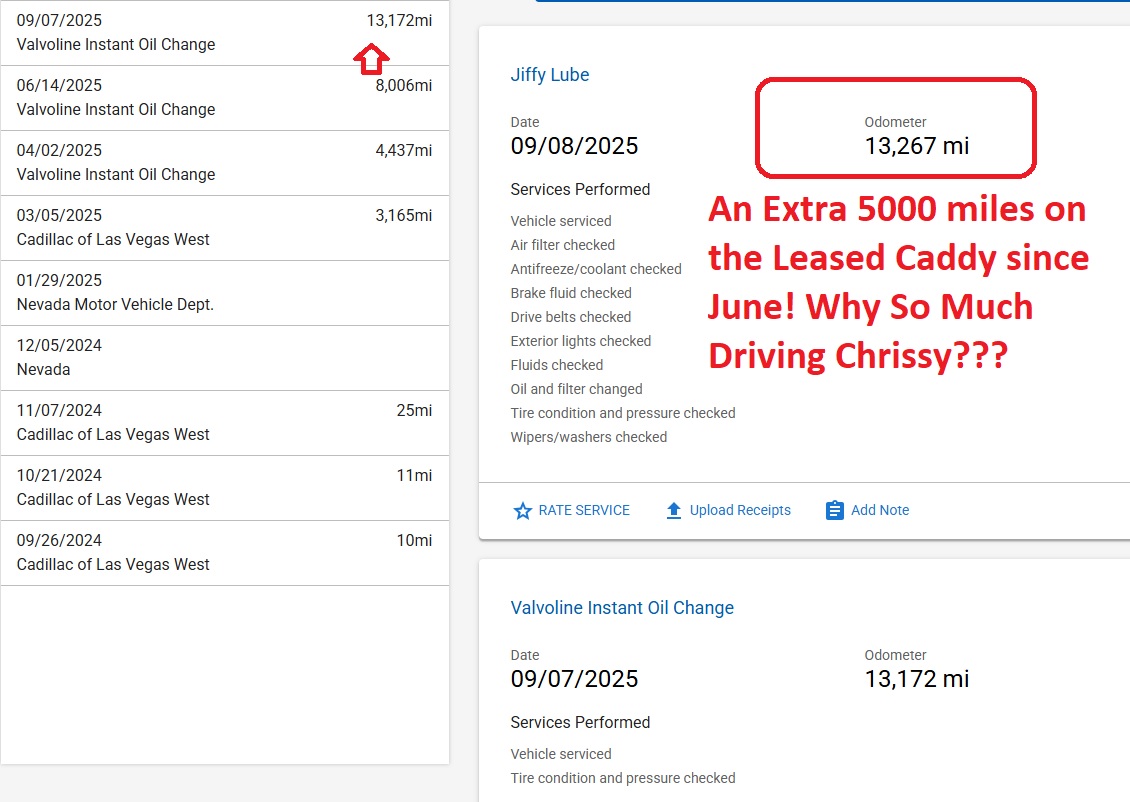Choose Upload Receipts

pos(740,510)
